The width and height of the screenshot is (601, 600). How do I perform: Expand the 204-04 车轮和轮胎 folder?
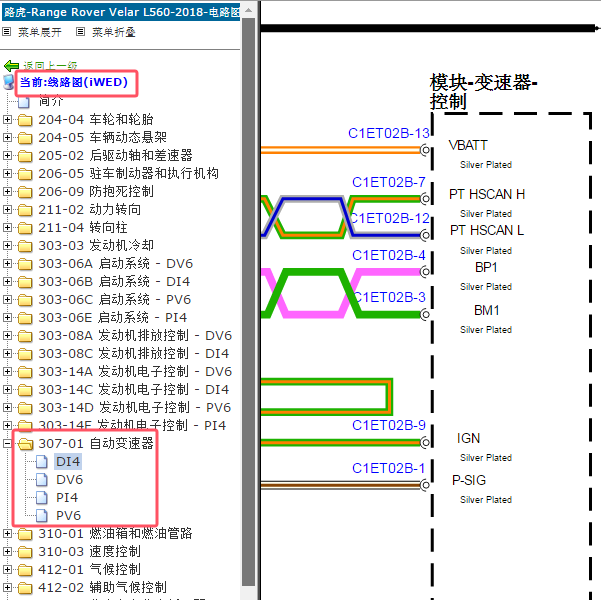(7, 120)
